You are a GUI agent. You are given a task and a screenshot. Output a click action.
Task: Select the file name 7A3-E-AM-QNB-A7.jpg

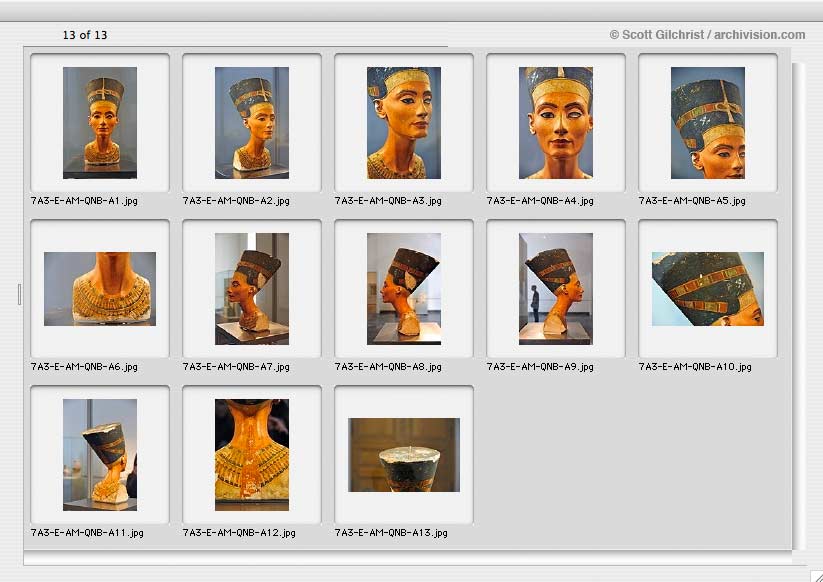pyautogui.click(x=236, y=367)
